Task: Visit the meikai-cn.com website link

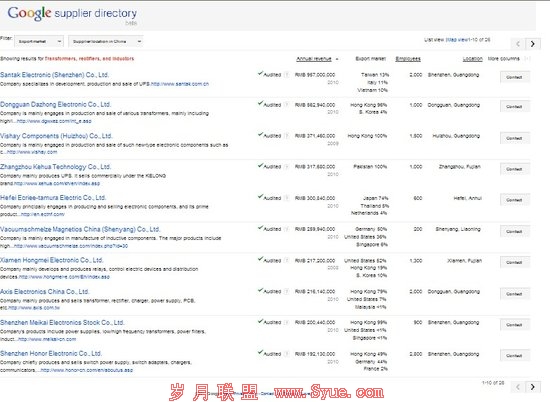Action: click(47, 339)
